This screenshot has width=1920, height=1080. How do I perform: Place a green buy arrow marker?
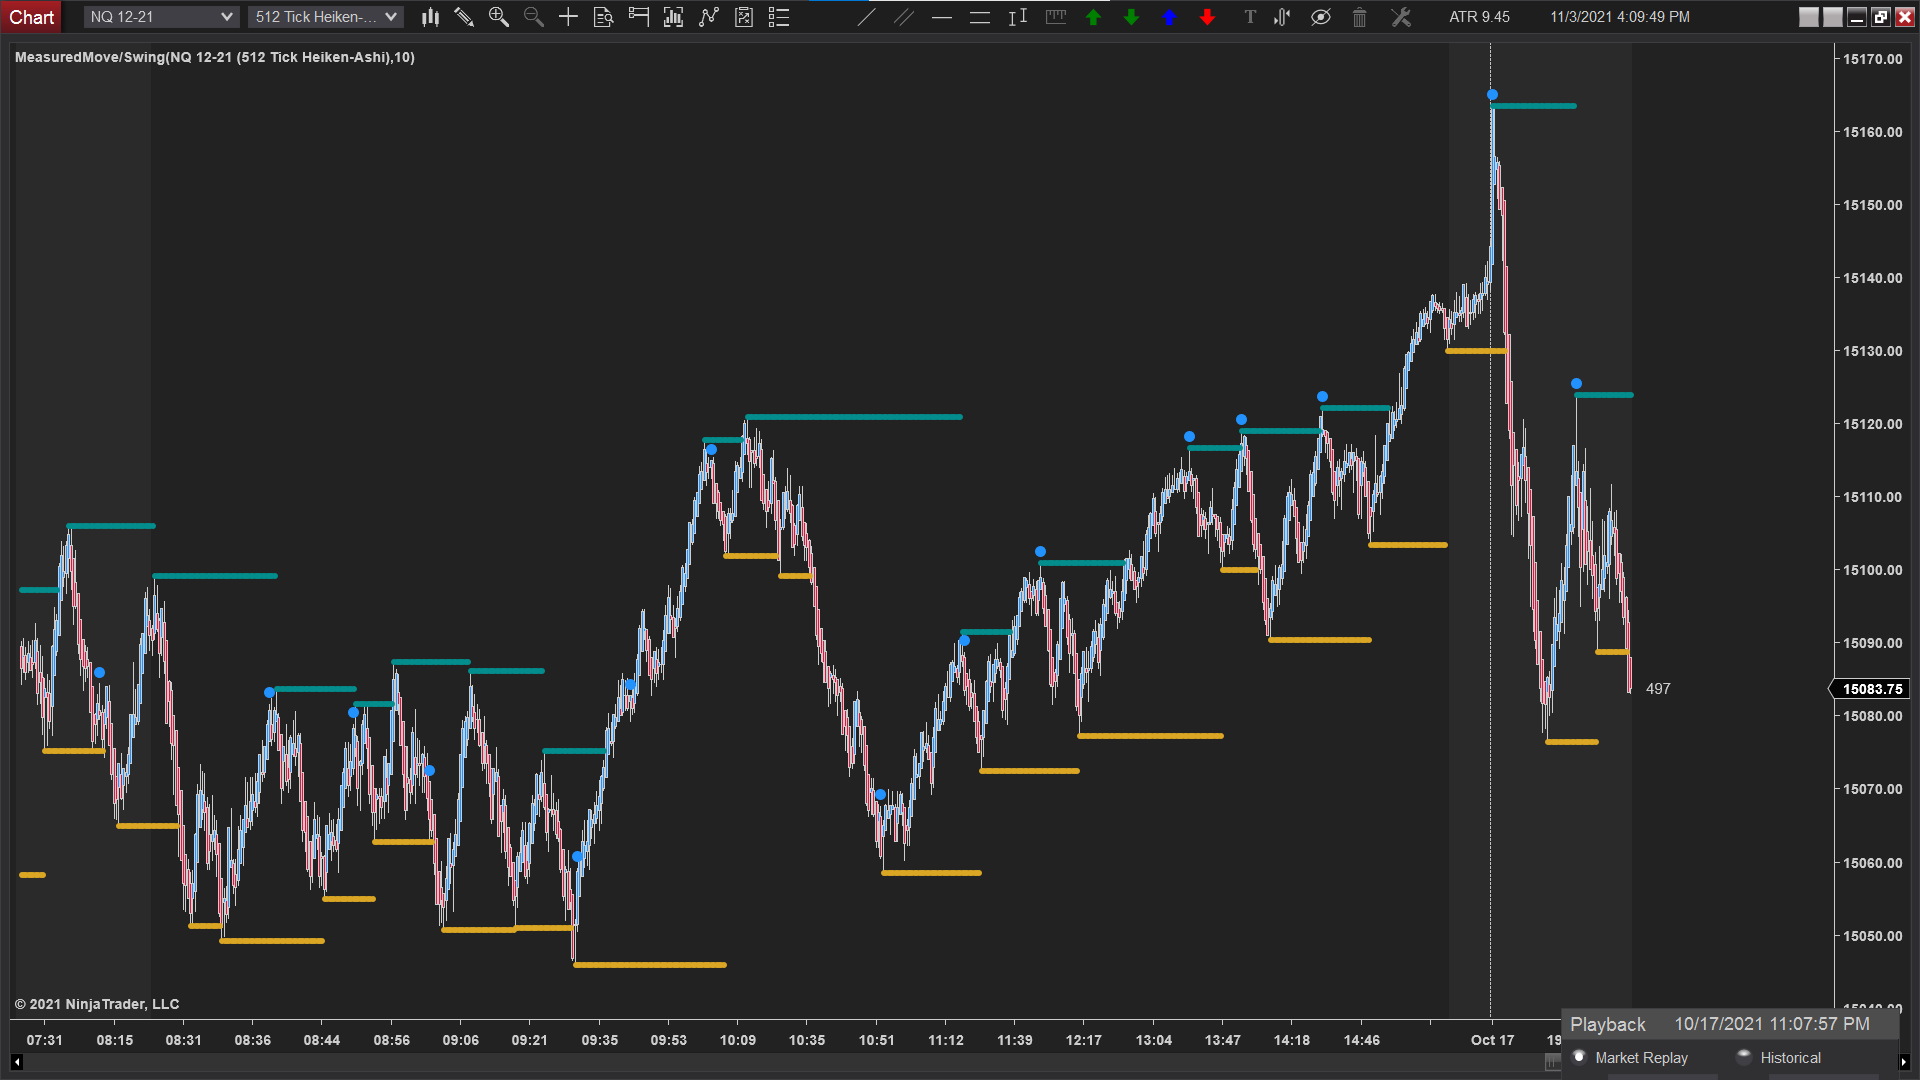1093,17
